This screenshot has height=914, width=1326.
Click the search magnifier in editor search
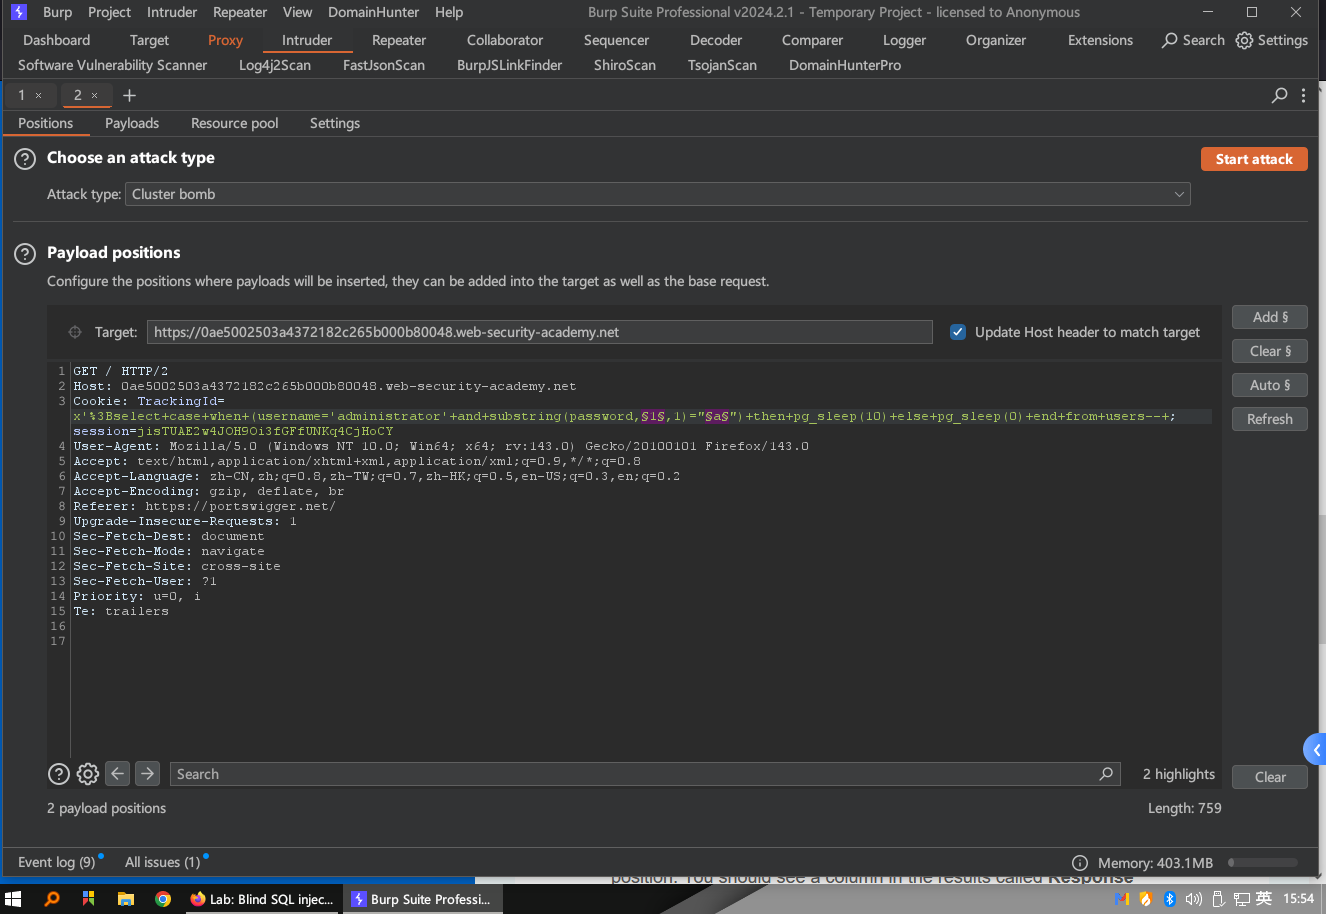click(x=1106, y=774)
